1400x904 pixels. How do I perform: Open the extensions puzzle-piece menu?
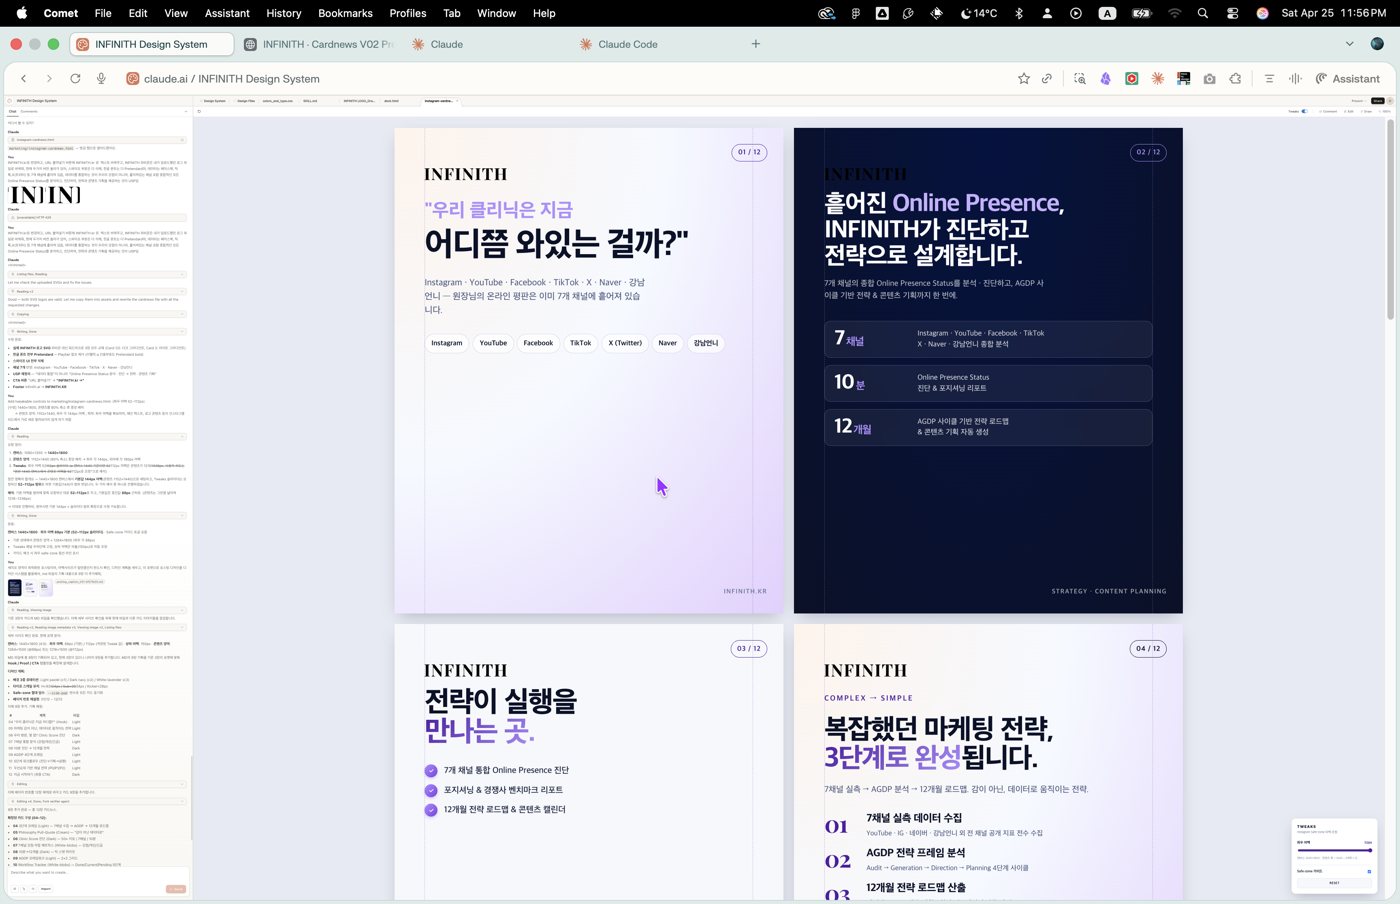(1236, 78)
